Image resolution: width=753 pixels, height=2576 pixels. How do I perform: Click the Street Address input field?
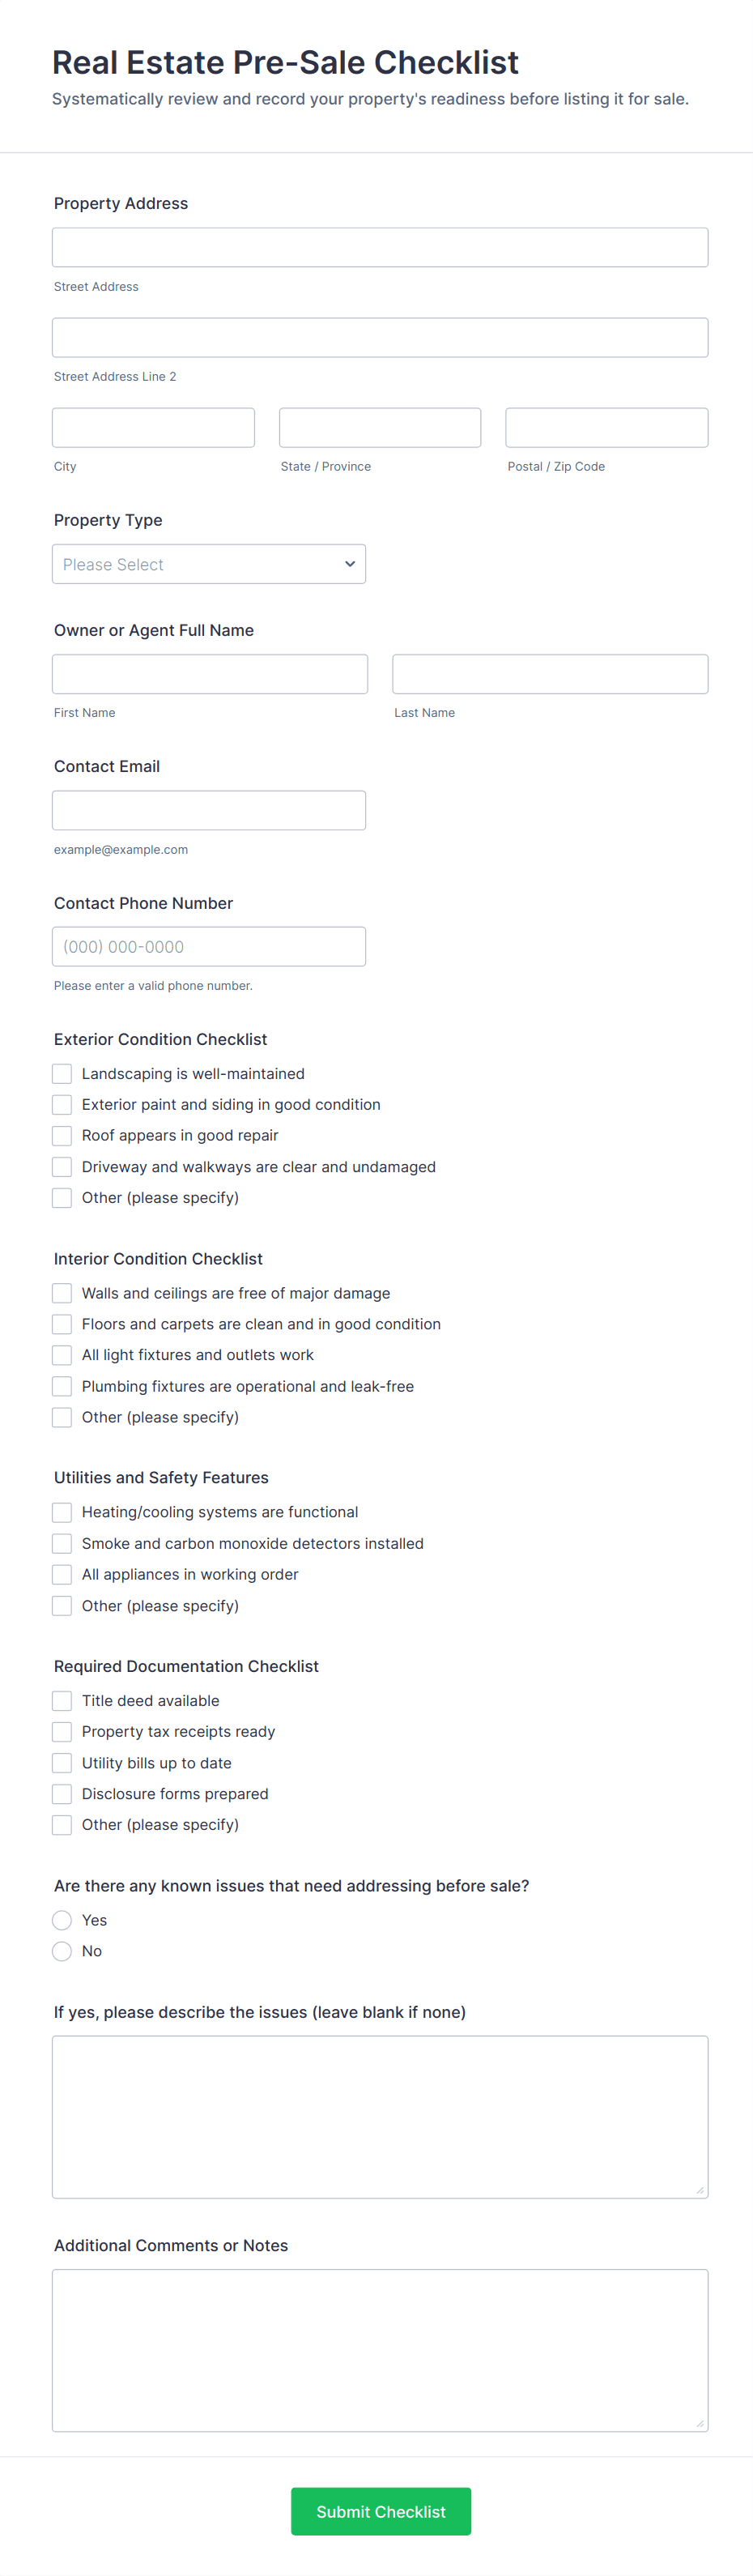(380, 247)
